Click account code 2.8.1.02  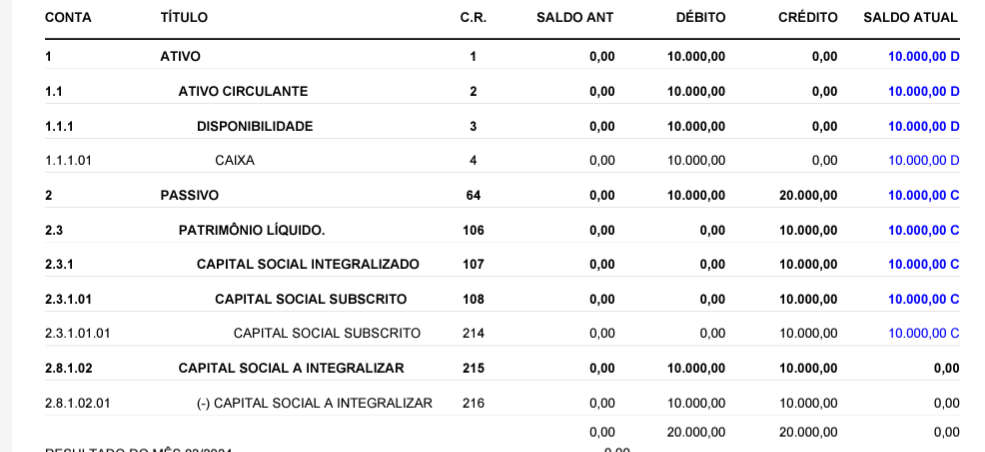68,368
